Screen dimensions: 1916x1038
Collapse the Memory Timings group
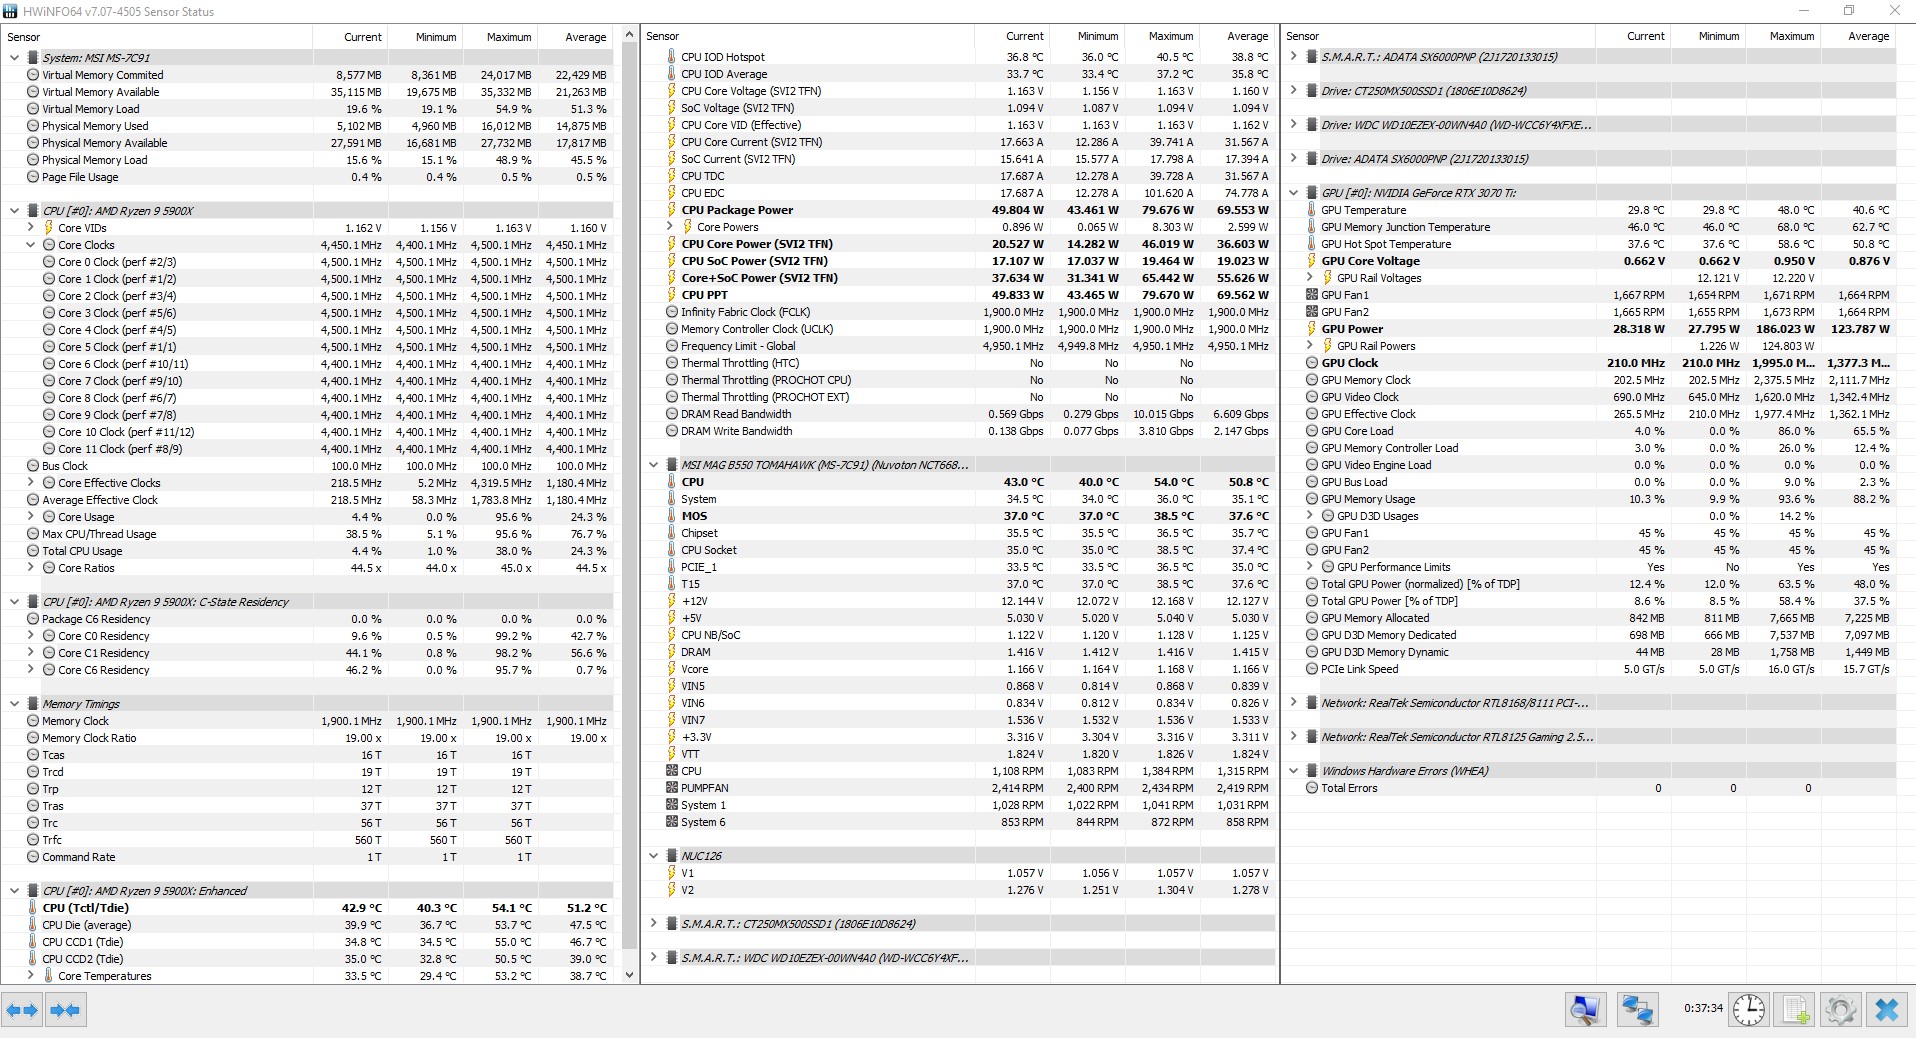(14, 704)
